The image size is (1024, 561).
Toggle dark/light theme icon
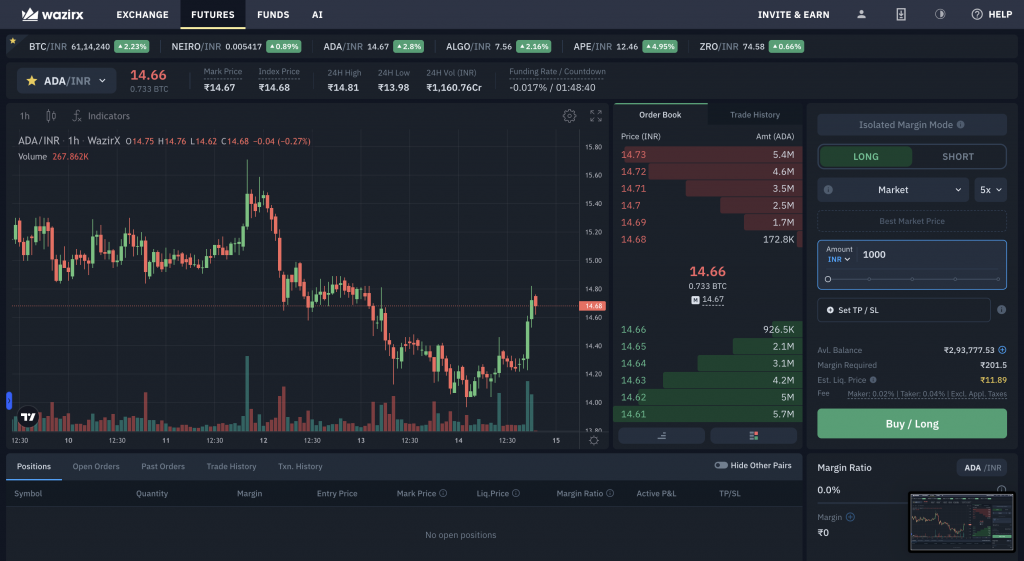pos(940,14)
